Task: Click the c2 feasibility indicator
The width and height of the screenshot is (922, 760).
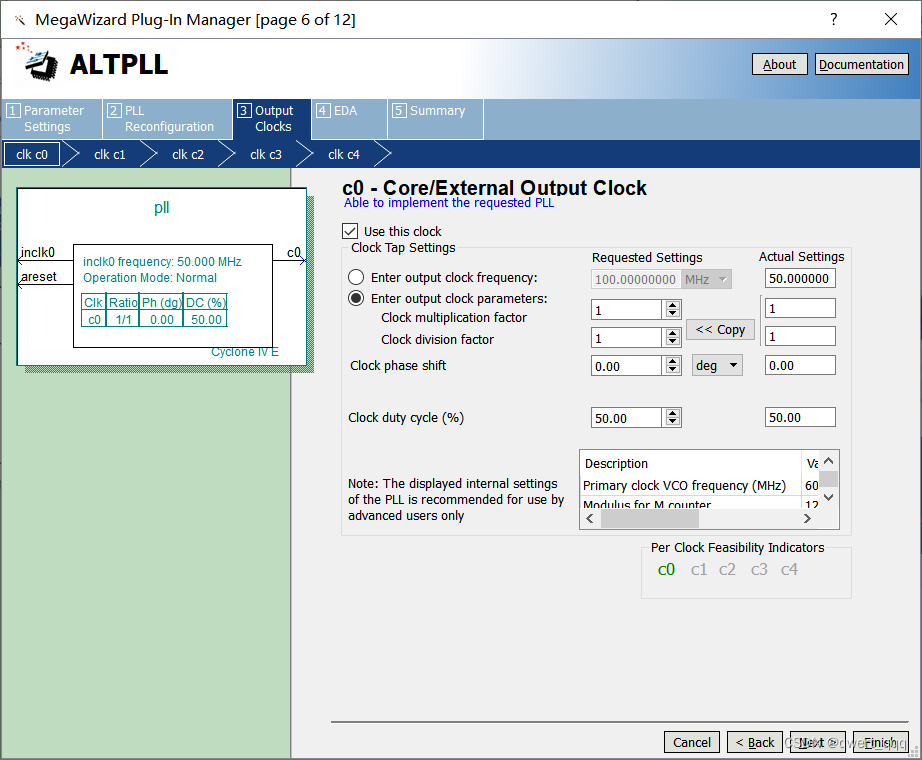Action: coord(727,569)
